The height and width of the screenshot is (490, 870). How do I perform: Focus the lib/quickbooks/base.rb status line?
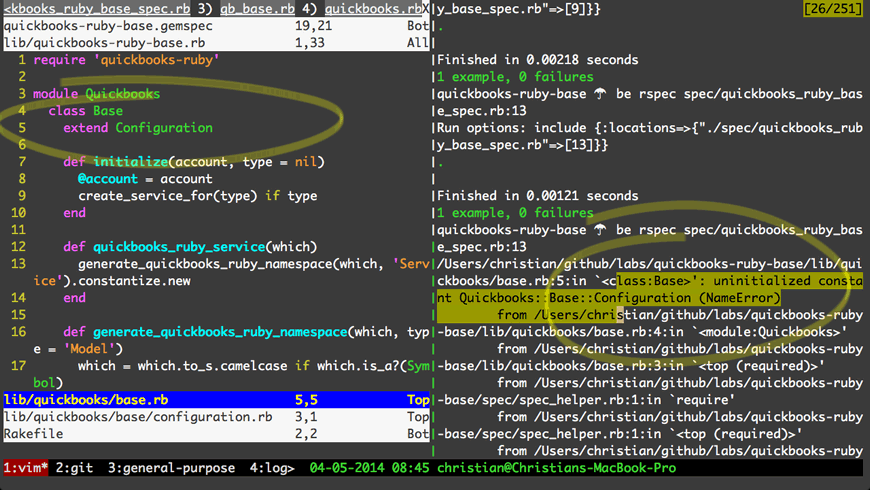pyautogui.click(x=216, y=400)
